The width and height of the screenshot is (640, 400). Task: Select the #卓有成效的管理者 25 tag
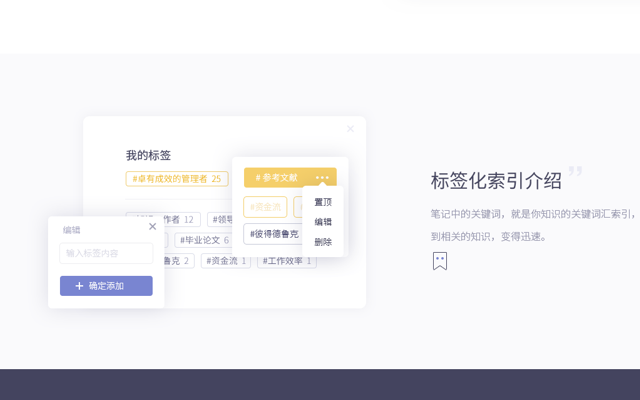[x=177, y=179]
